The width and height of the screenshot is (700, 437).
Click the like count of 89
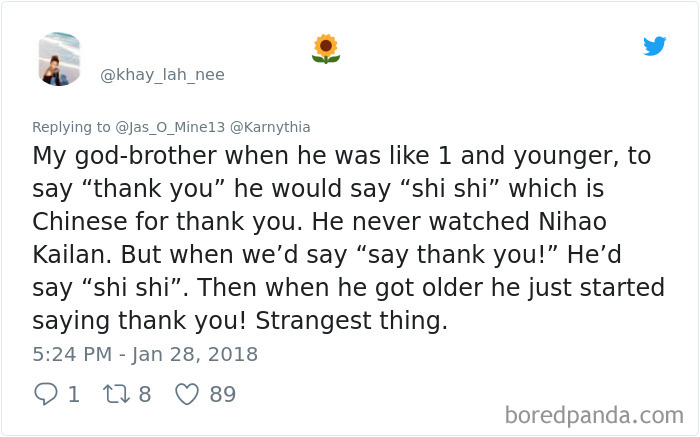coord(222,394)
